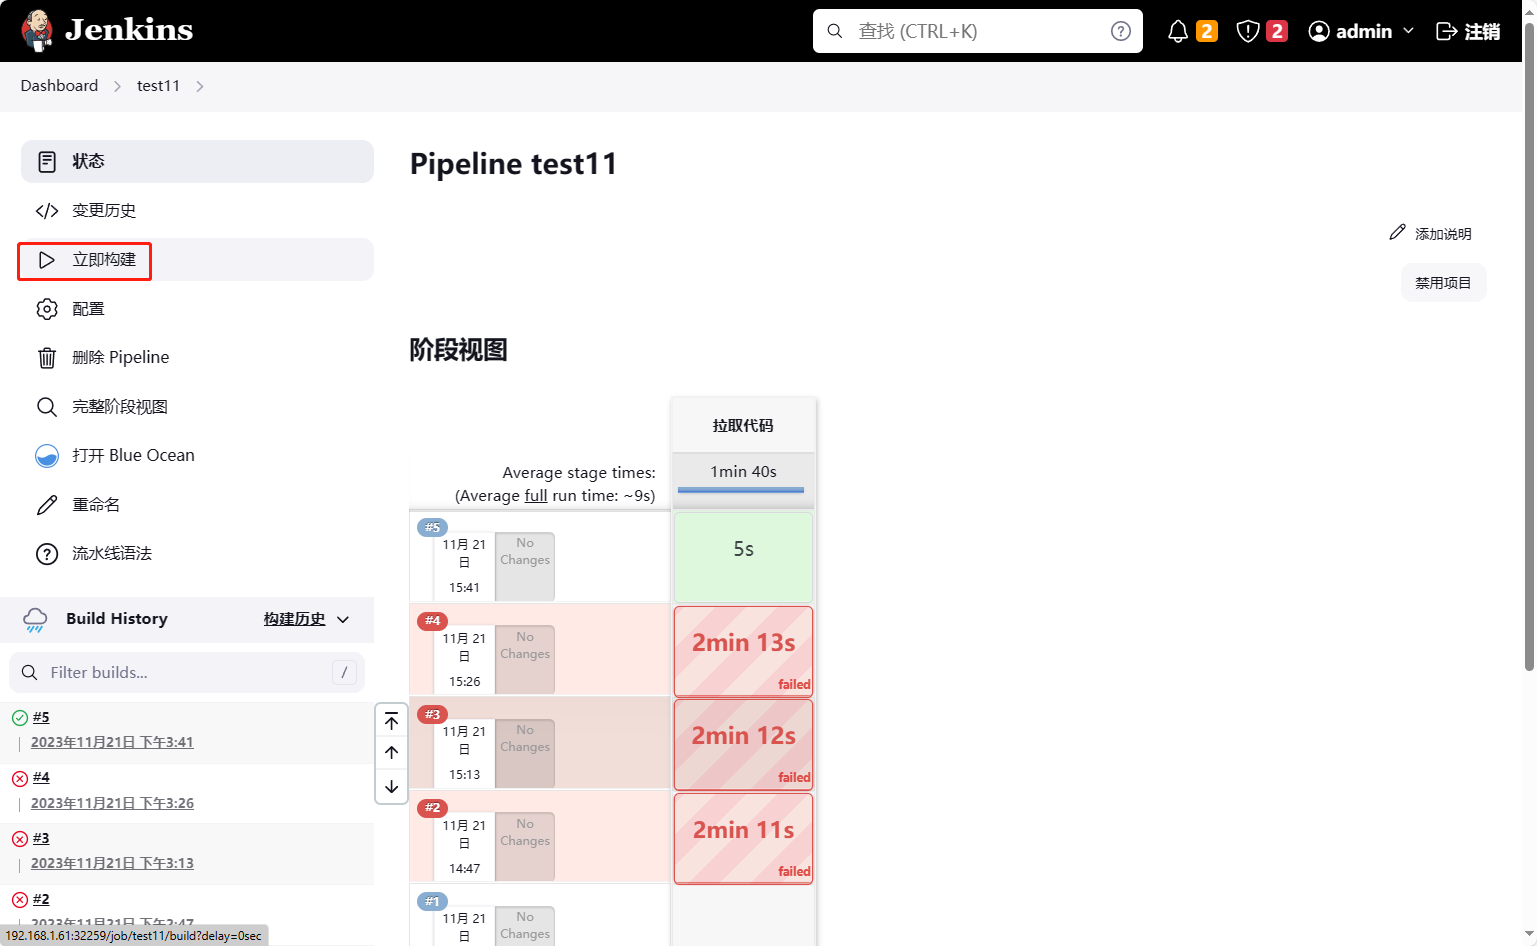The width and height of the screenshot is (1537, 946).
Task: Click the 禁用项目 button
Action: tap(1443, 283)
